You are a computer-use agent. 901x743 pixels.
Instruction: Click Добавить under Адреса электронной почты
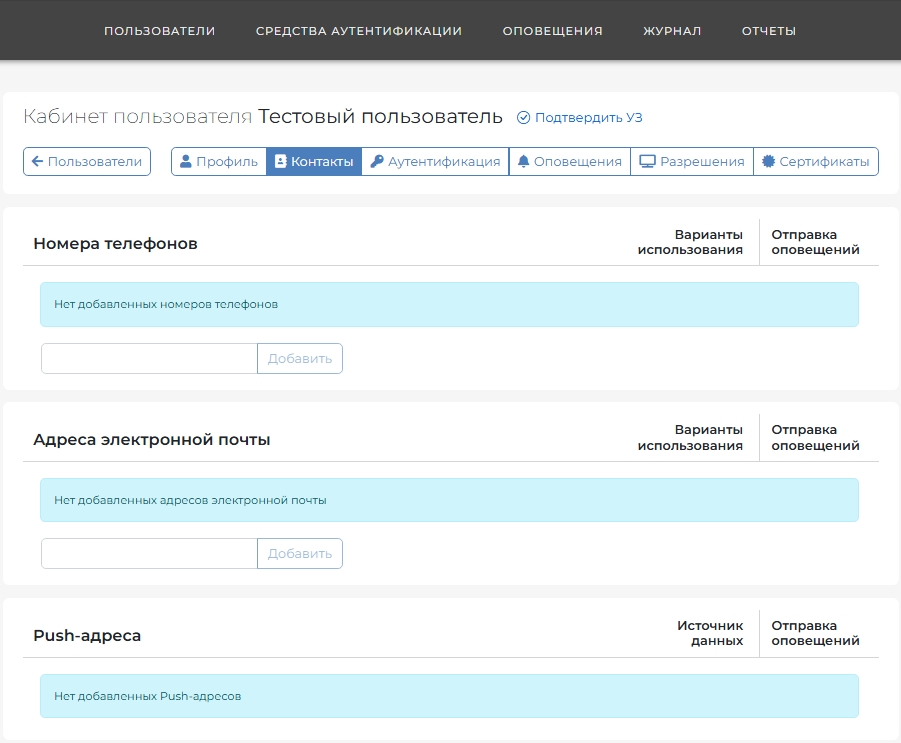[300, 553]
